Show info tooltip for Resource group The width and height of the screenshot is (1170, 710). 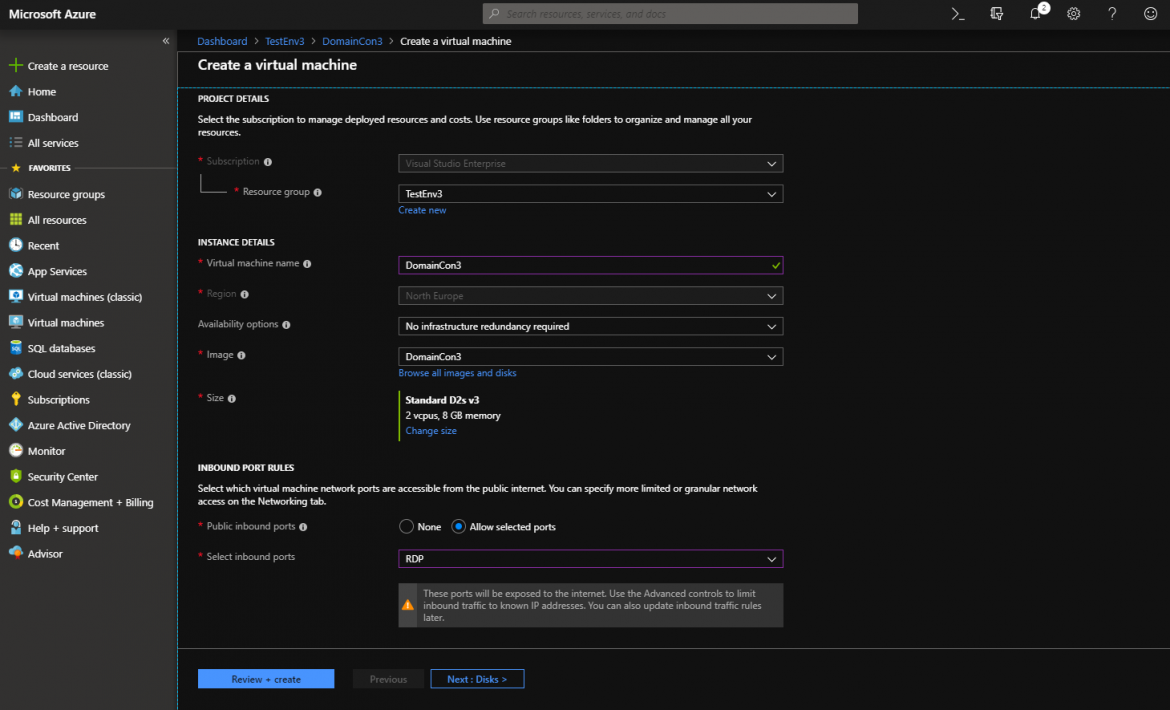(x=317, y=192)
